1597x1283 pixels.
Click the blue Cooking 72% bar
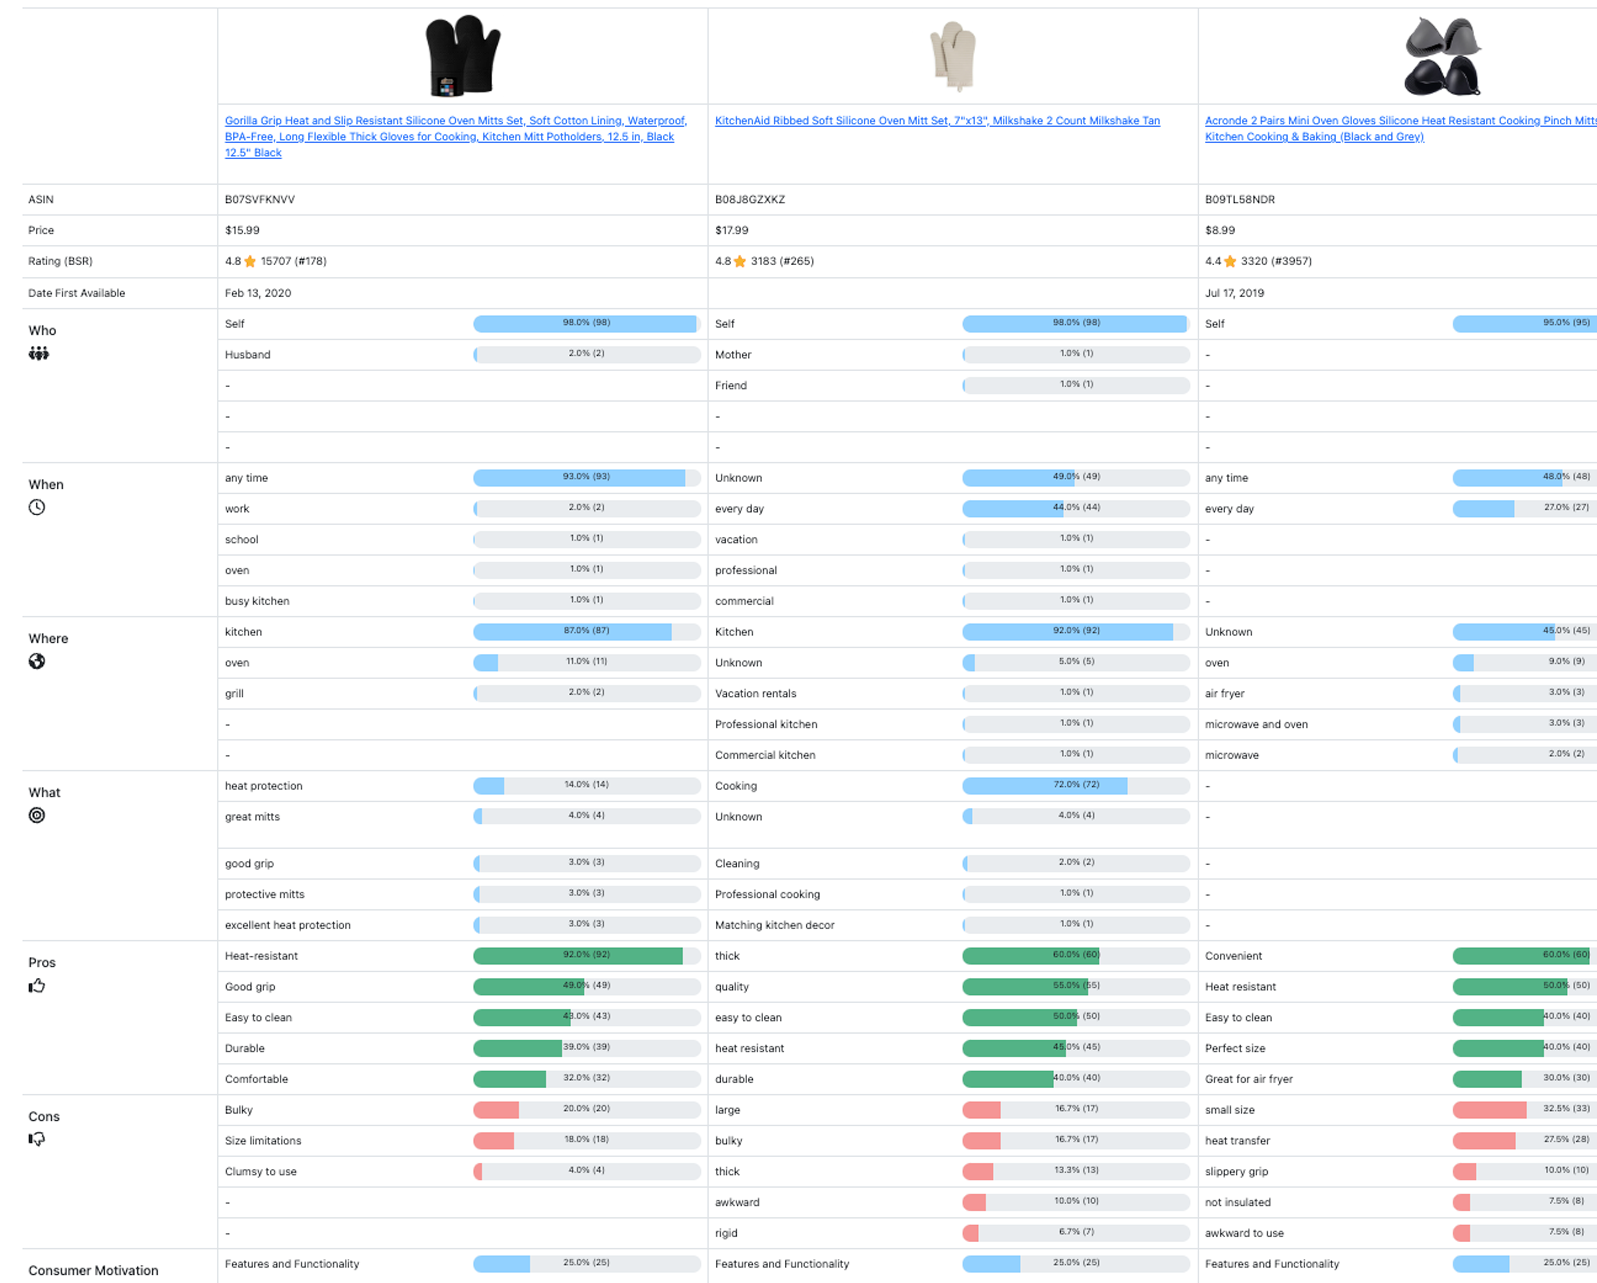1044,786
